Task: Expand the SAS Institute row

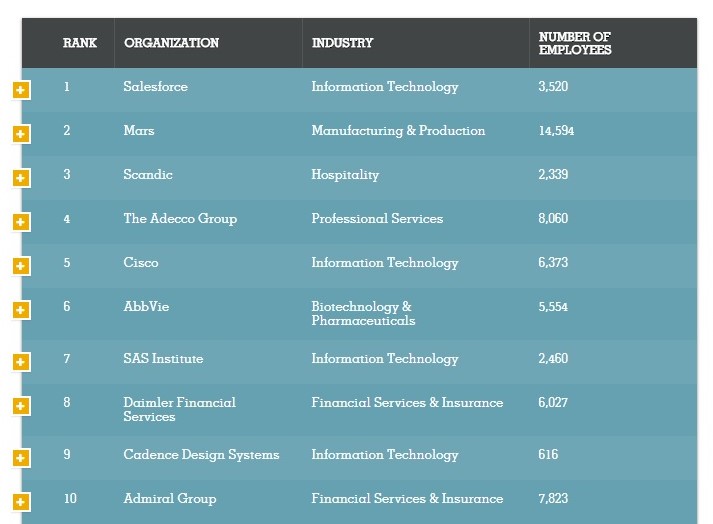Action: pos(20,362)
